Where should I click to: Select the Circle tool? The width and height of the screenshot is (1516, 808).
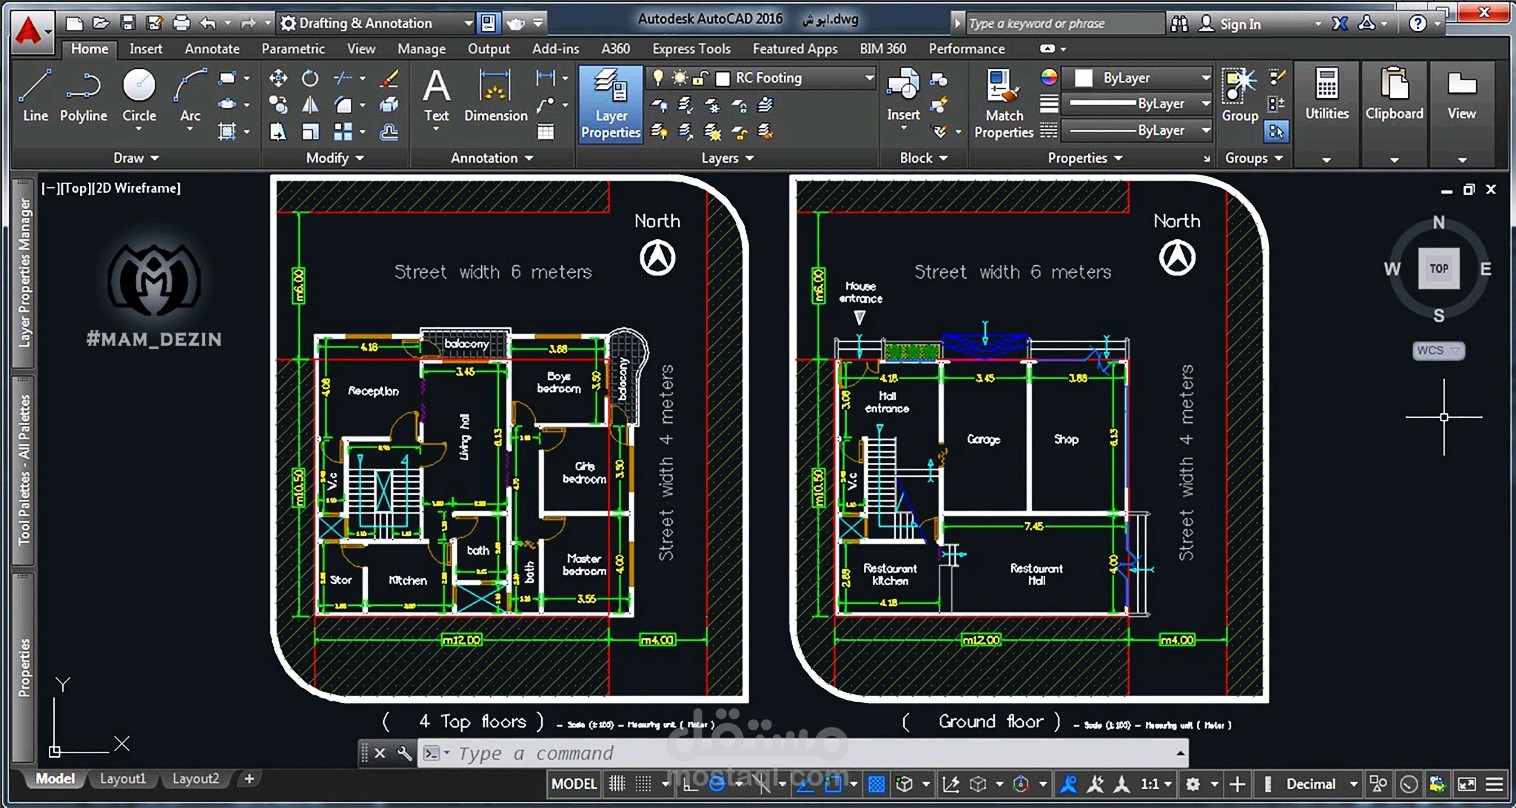pyautogui.click(x=139, y=97)
